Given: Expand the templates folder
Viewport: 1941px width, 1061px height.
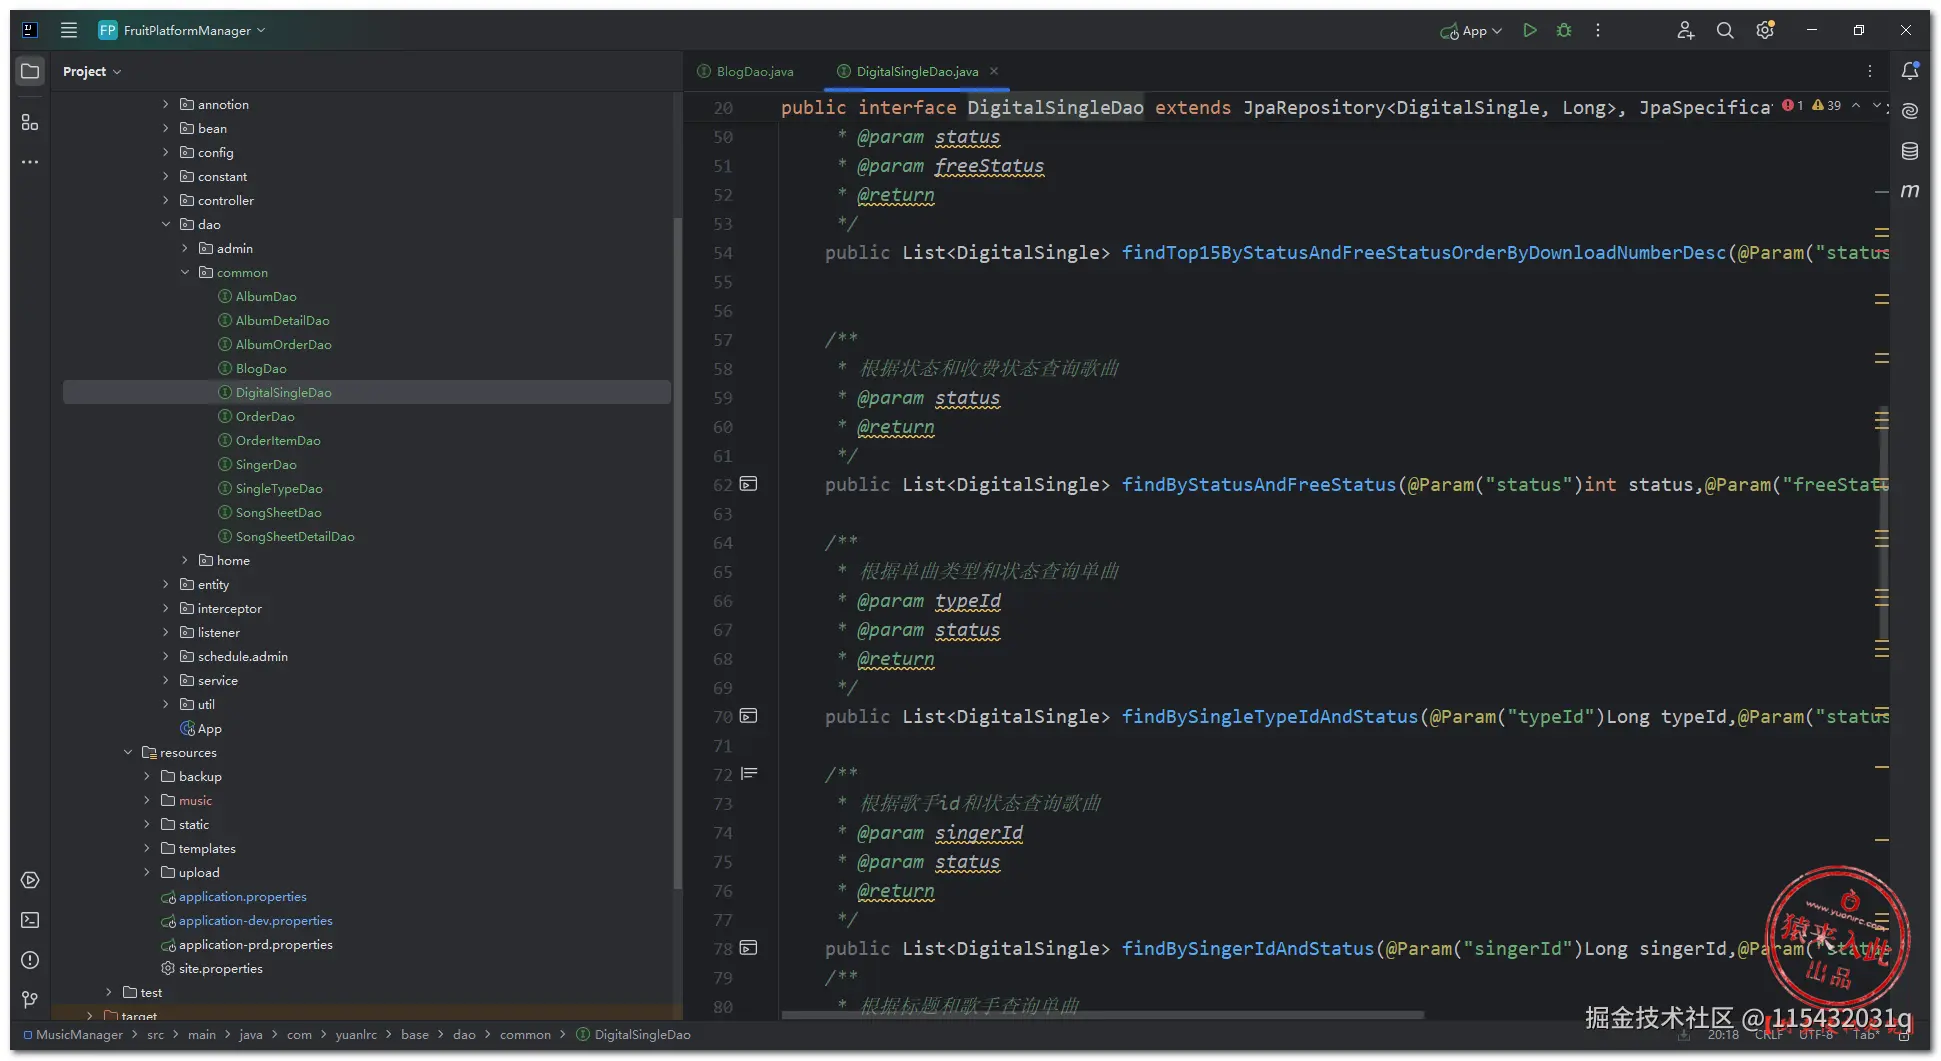Looking at the screenshot, I should coord(147,849).
